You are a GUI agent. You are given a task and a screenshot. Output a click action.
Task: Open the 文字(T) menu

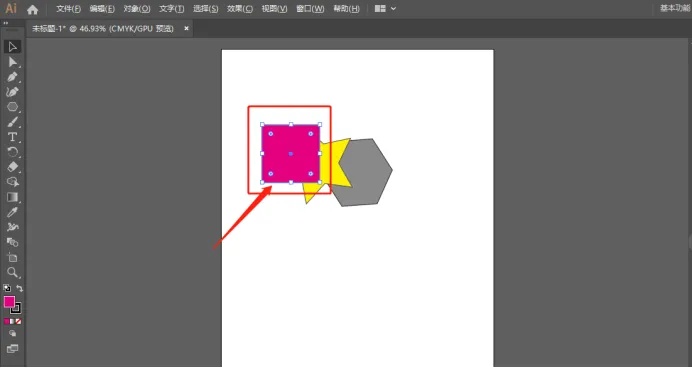pos(172,9)
